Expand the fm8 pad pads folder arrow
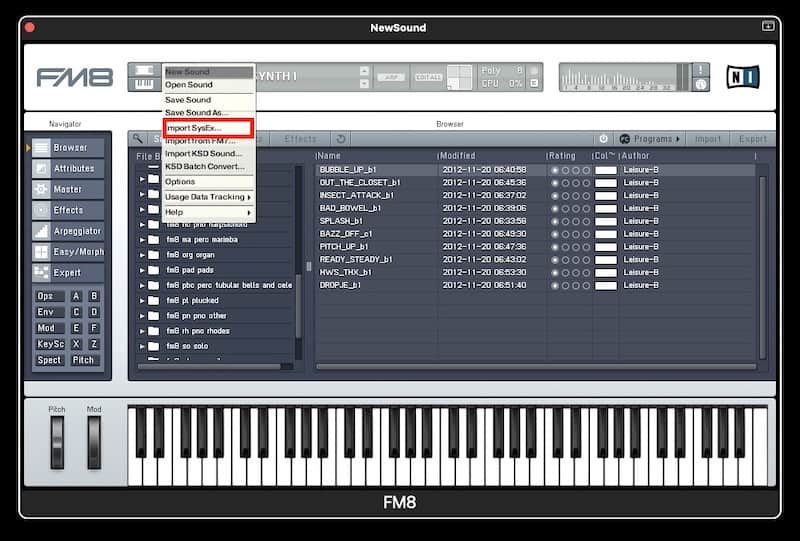The width and height of the screenshot is (800, 541). [142, 270]
